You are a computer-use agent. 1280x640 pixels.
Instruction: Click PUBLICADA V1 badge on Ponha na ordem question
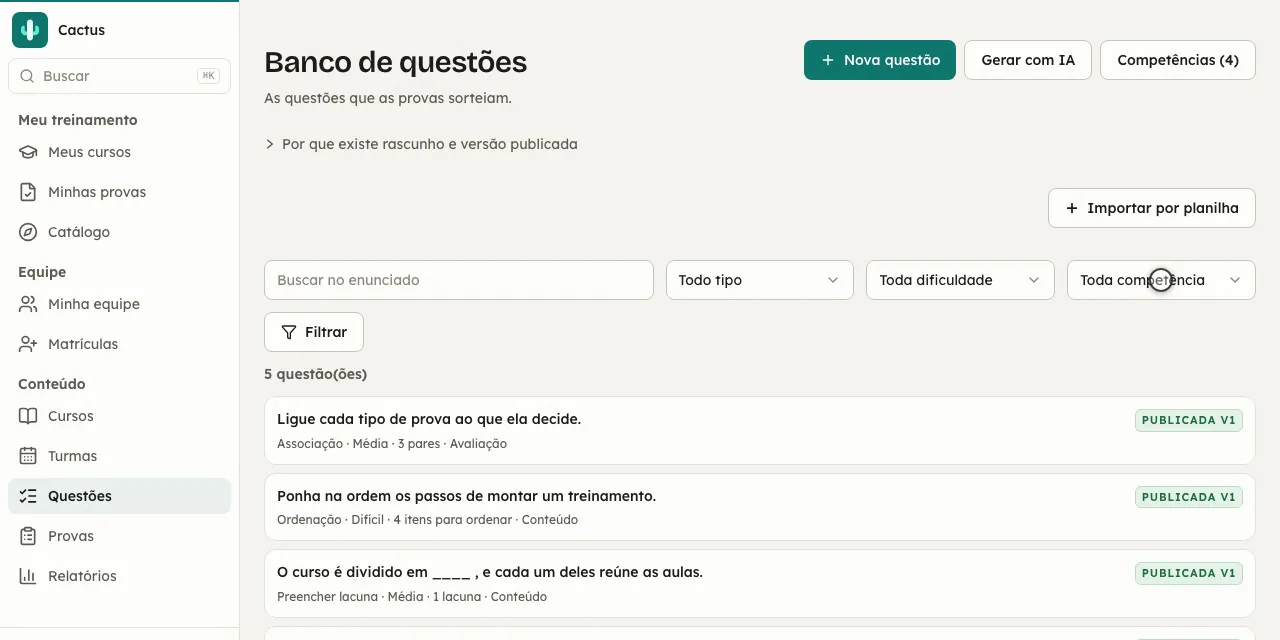point(1189,497)
